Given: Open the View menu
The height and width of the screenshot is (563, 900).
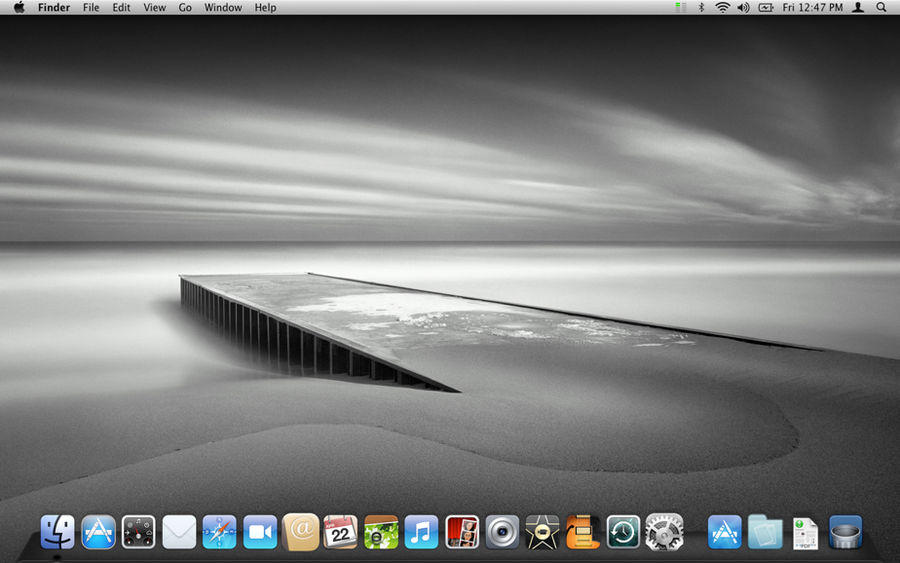Looking at the screenshot, I should pos(154,7).
